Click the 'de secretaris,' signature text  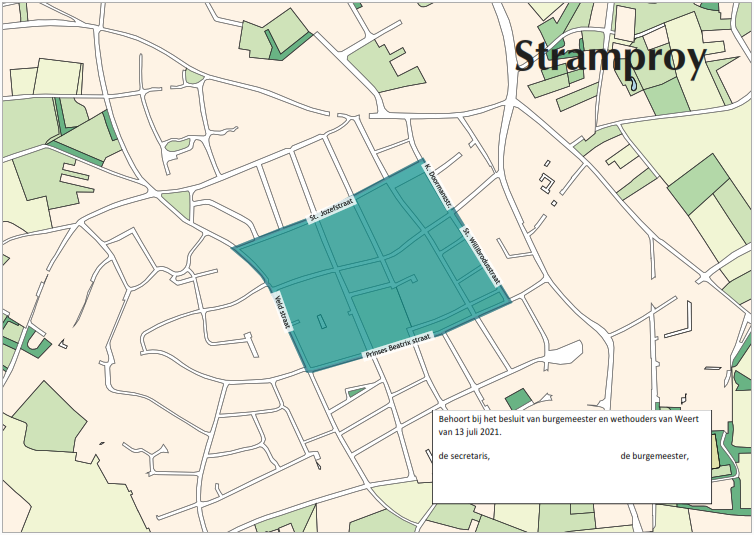pyautogui.click(x=464, y=456)
